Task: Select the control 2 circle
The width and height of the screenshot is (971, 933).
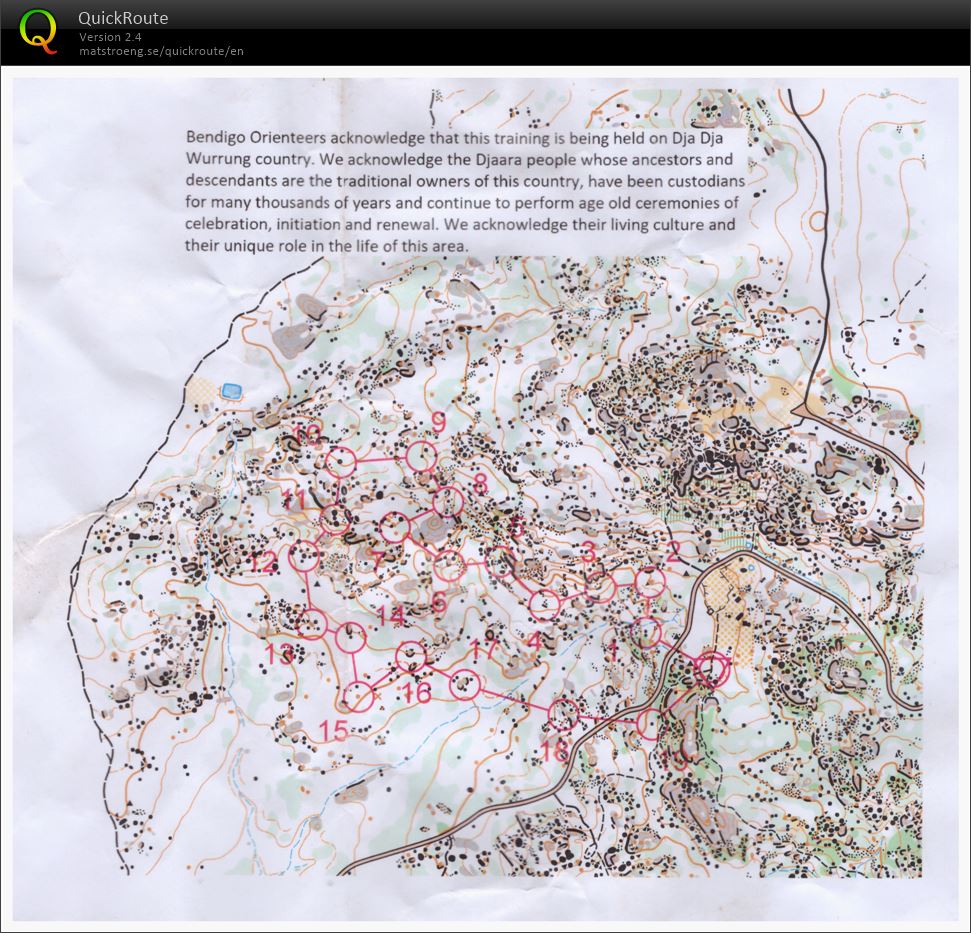Action: tap(650, 581)
